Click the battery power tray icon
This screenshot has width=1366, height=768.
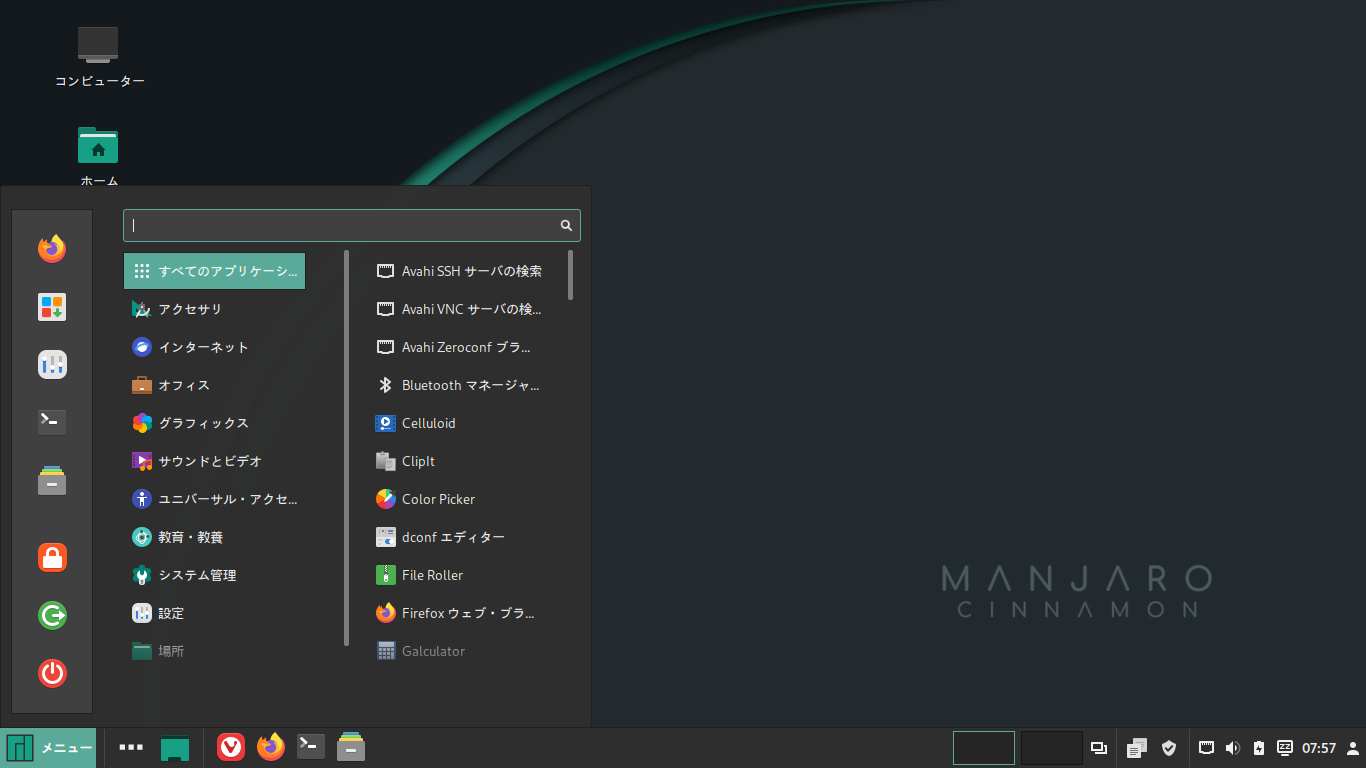click(1259, 748)
